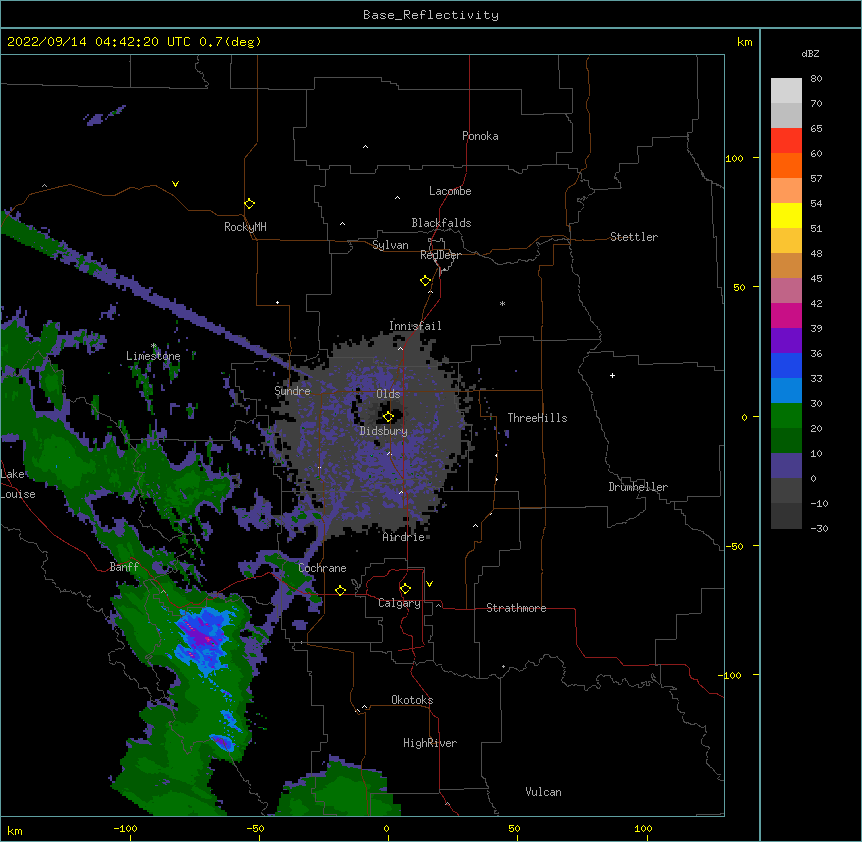Pick the lightest gray 70–80 dBZ legend swatch

(x=786, y=91)
